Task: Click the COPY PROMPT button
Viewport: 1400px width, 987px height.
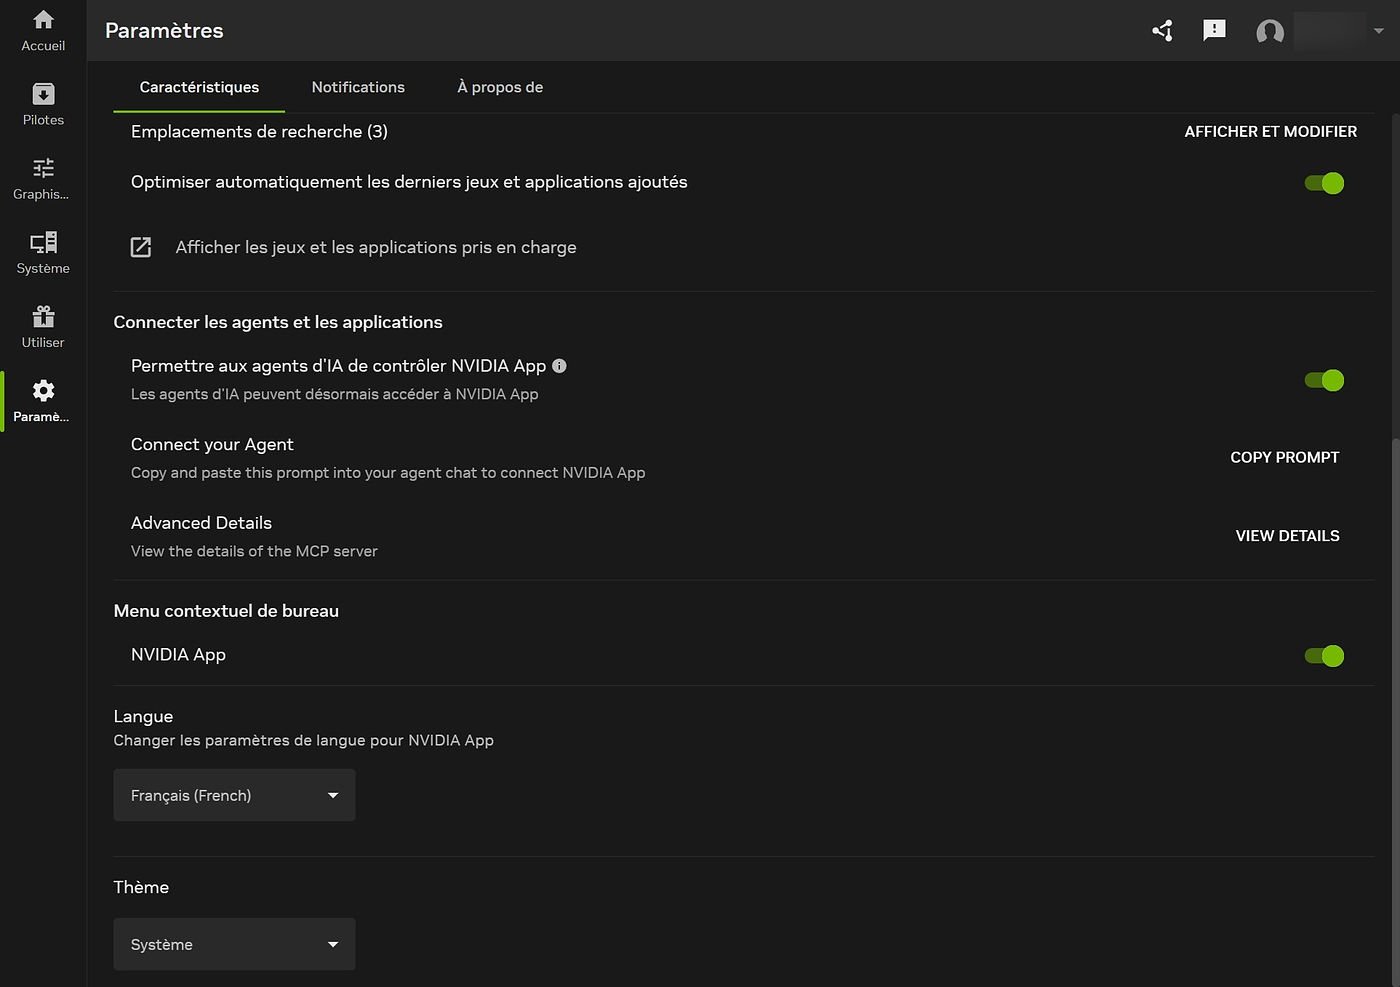Action: [x=1285, y=457]
